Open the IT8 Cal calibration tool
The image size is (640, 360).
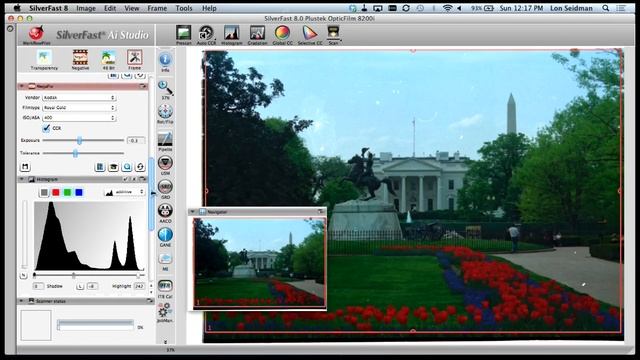tap(165, 289)
